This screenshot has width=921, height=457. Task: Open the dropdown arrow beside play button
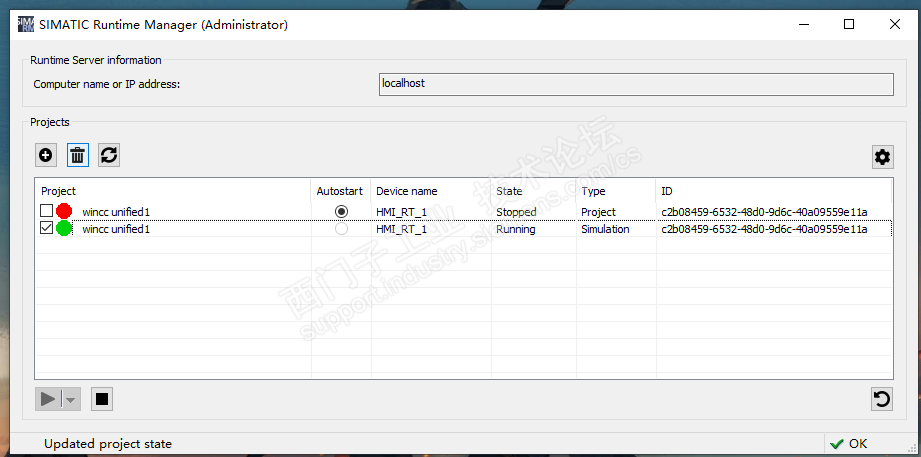71,399
